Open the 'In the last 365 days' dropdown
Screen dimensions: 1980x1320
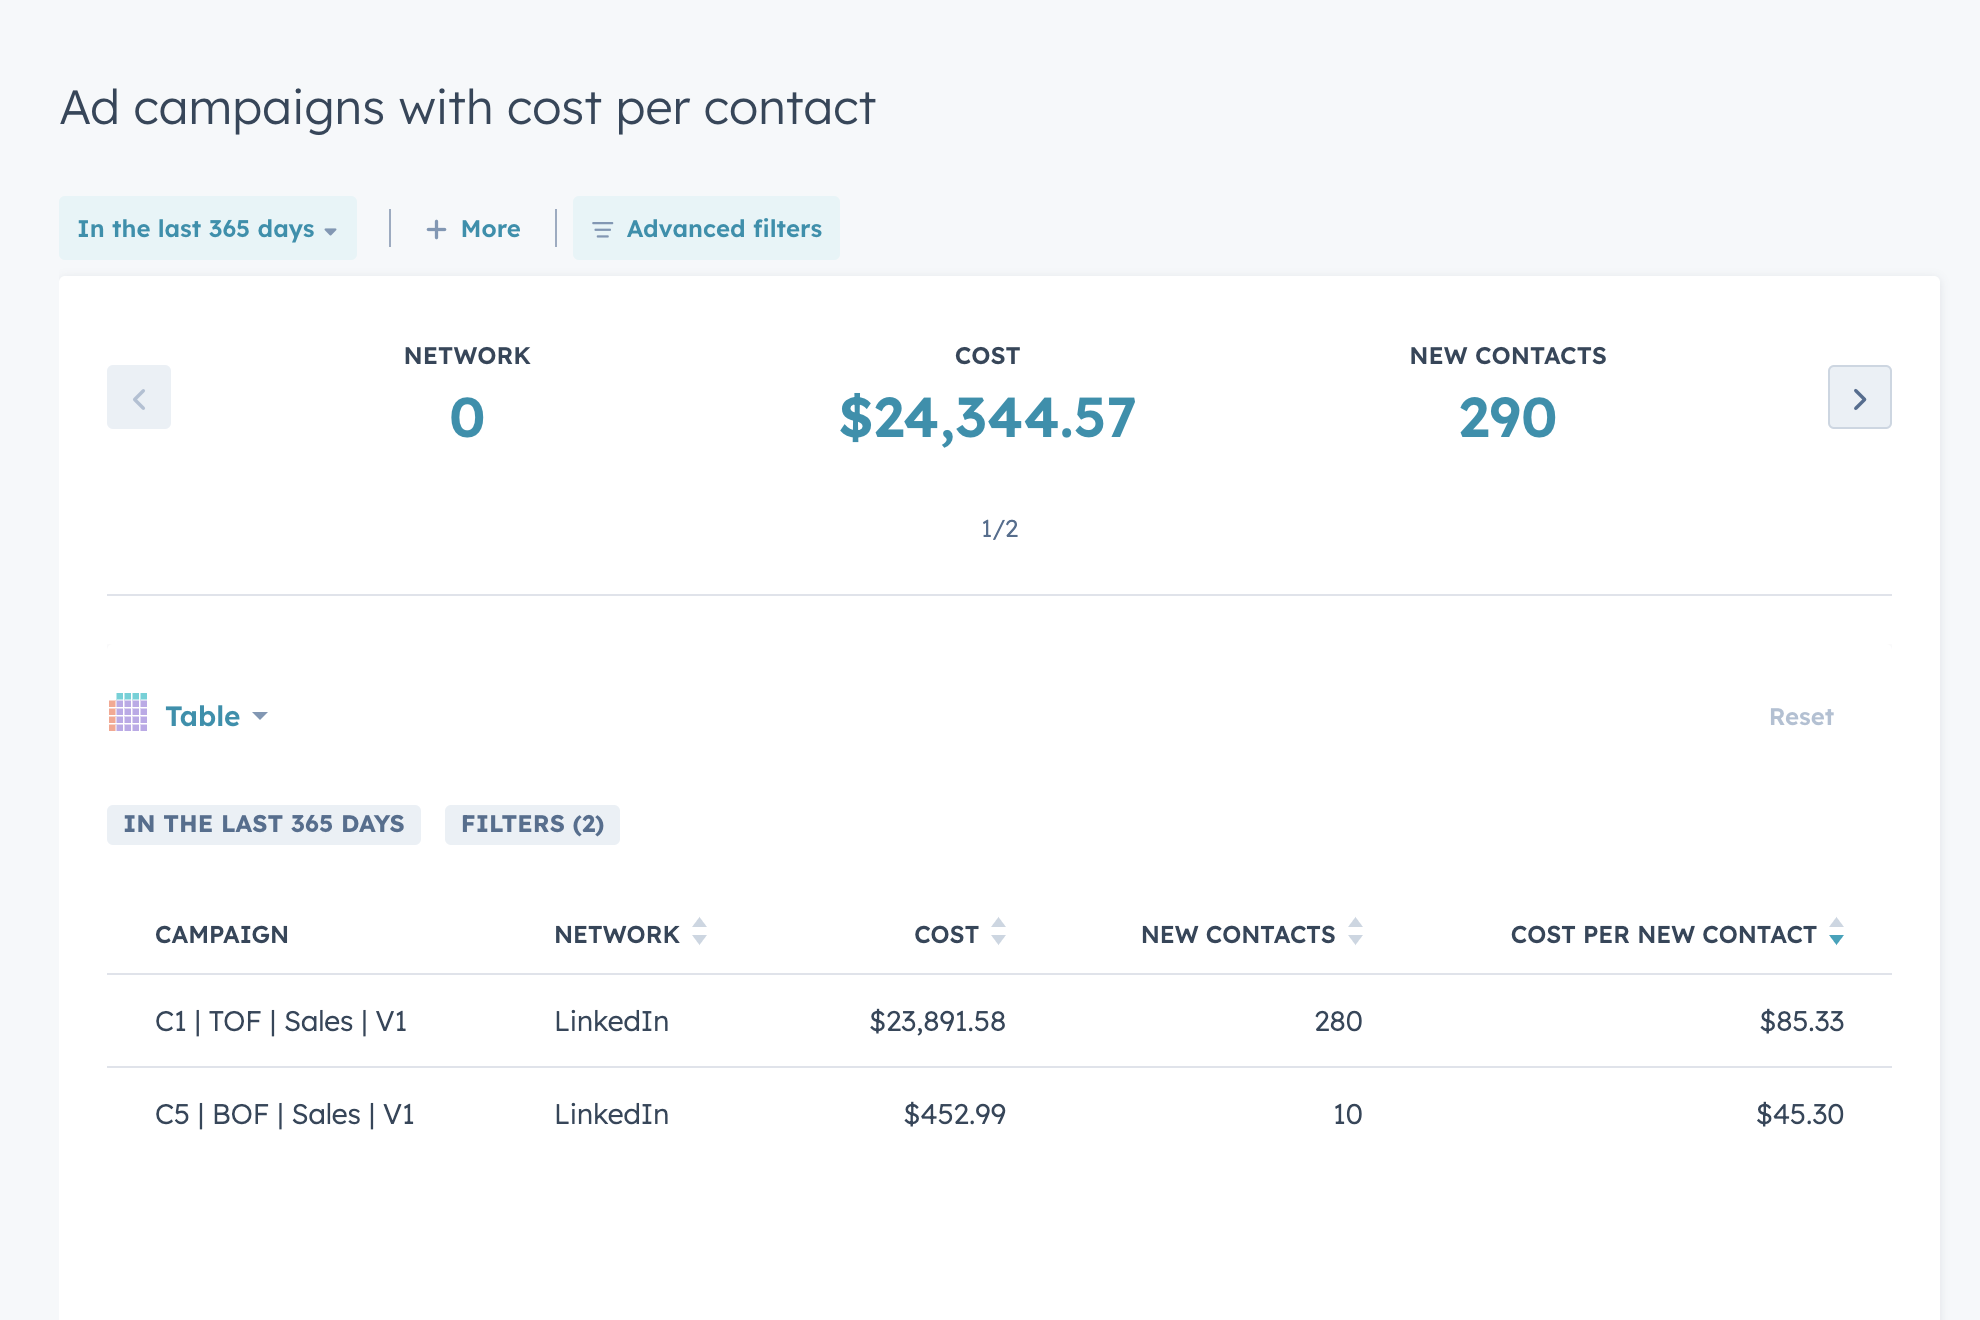207,229
